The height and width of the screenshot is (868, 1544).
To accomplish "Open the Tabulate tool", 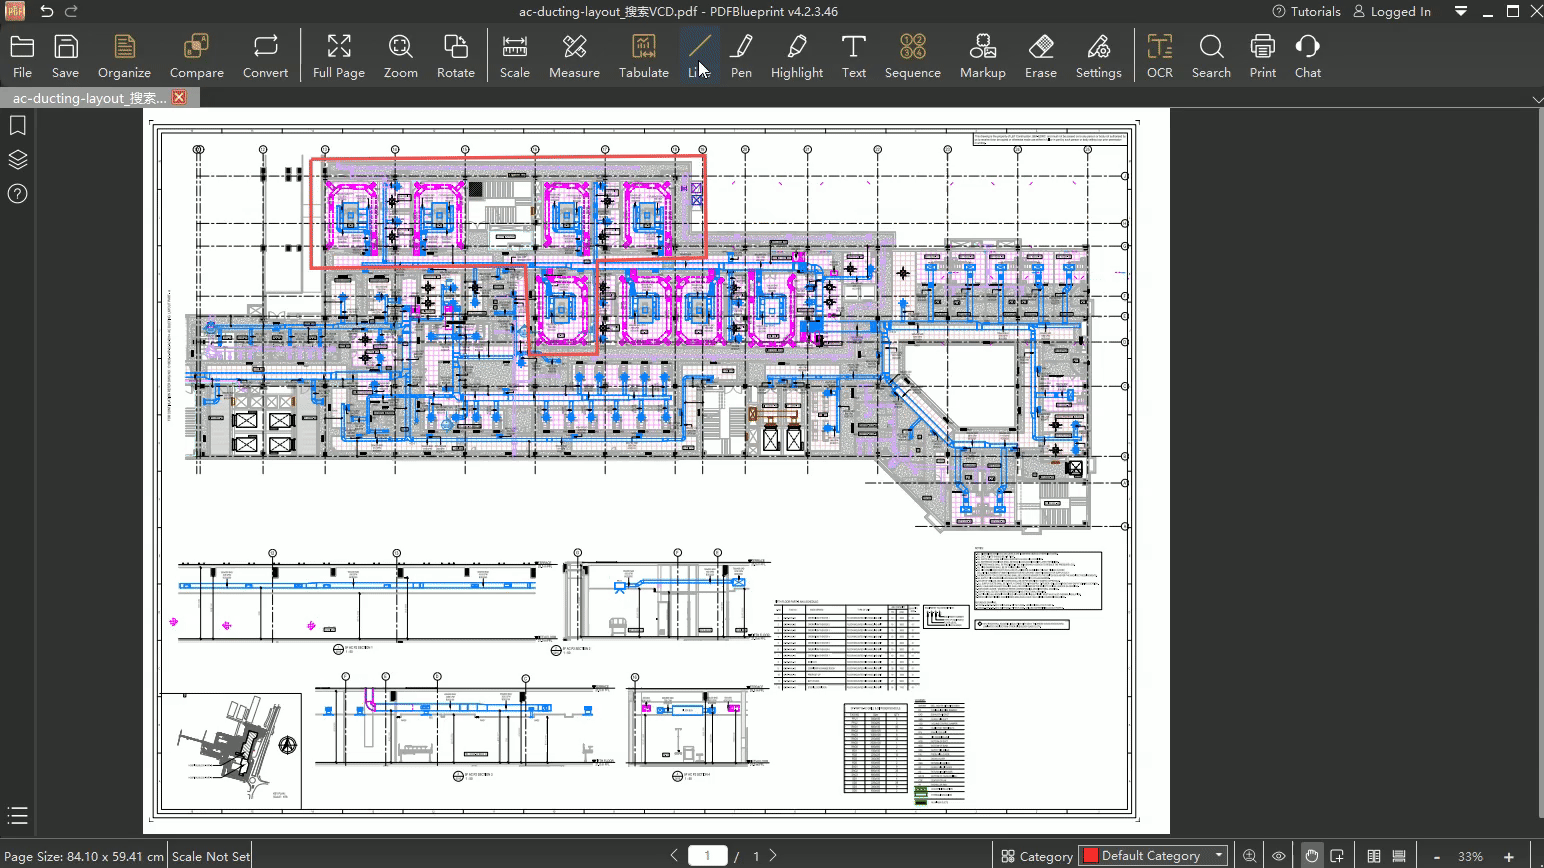I will point(643,56).
